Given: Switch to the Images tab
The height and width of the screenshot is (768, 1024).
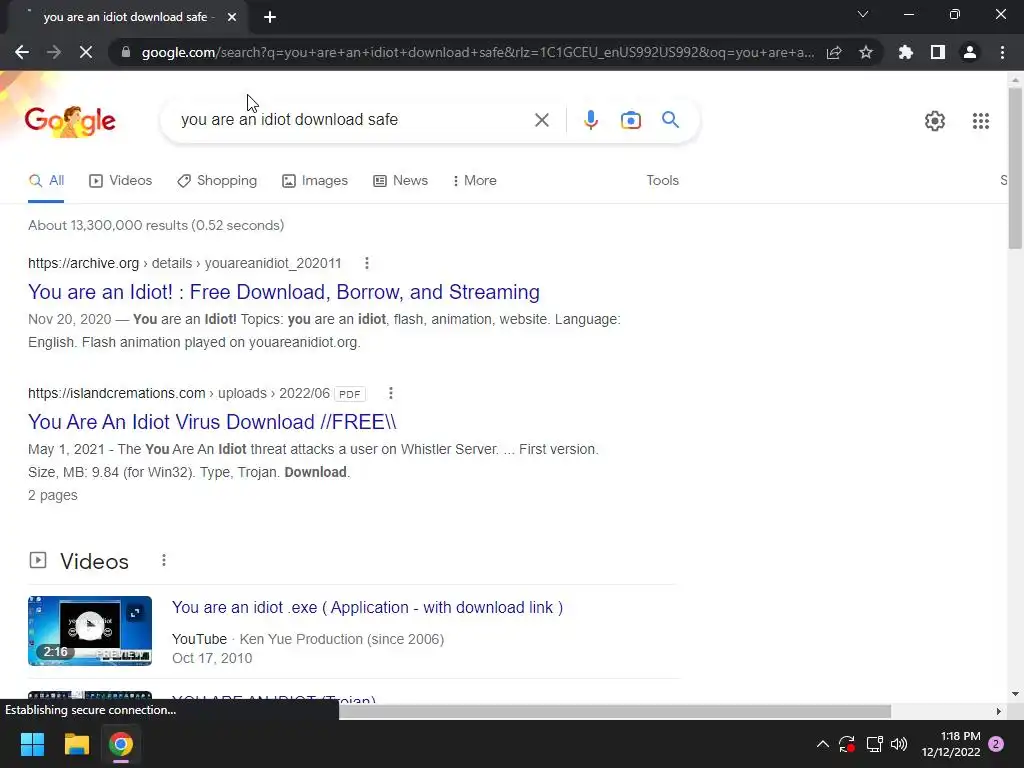Looking at the screenshot, I should click(315, 181).
